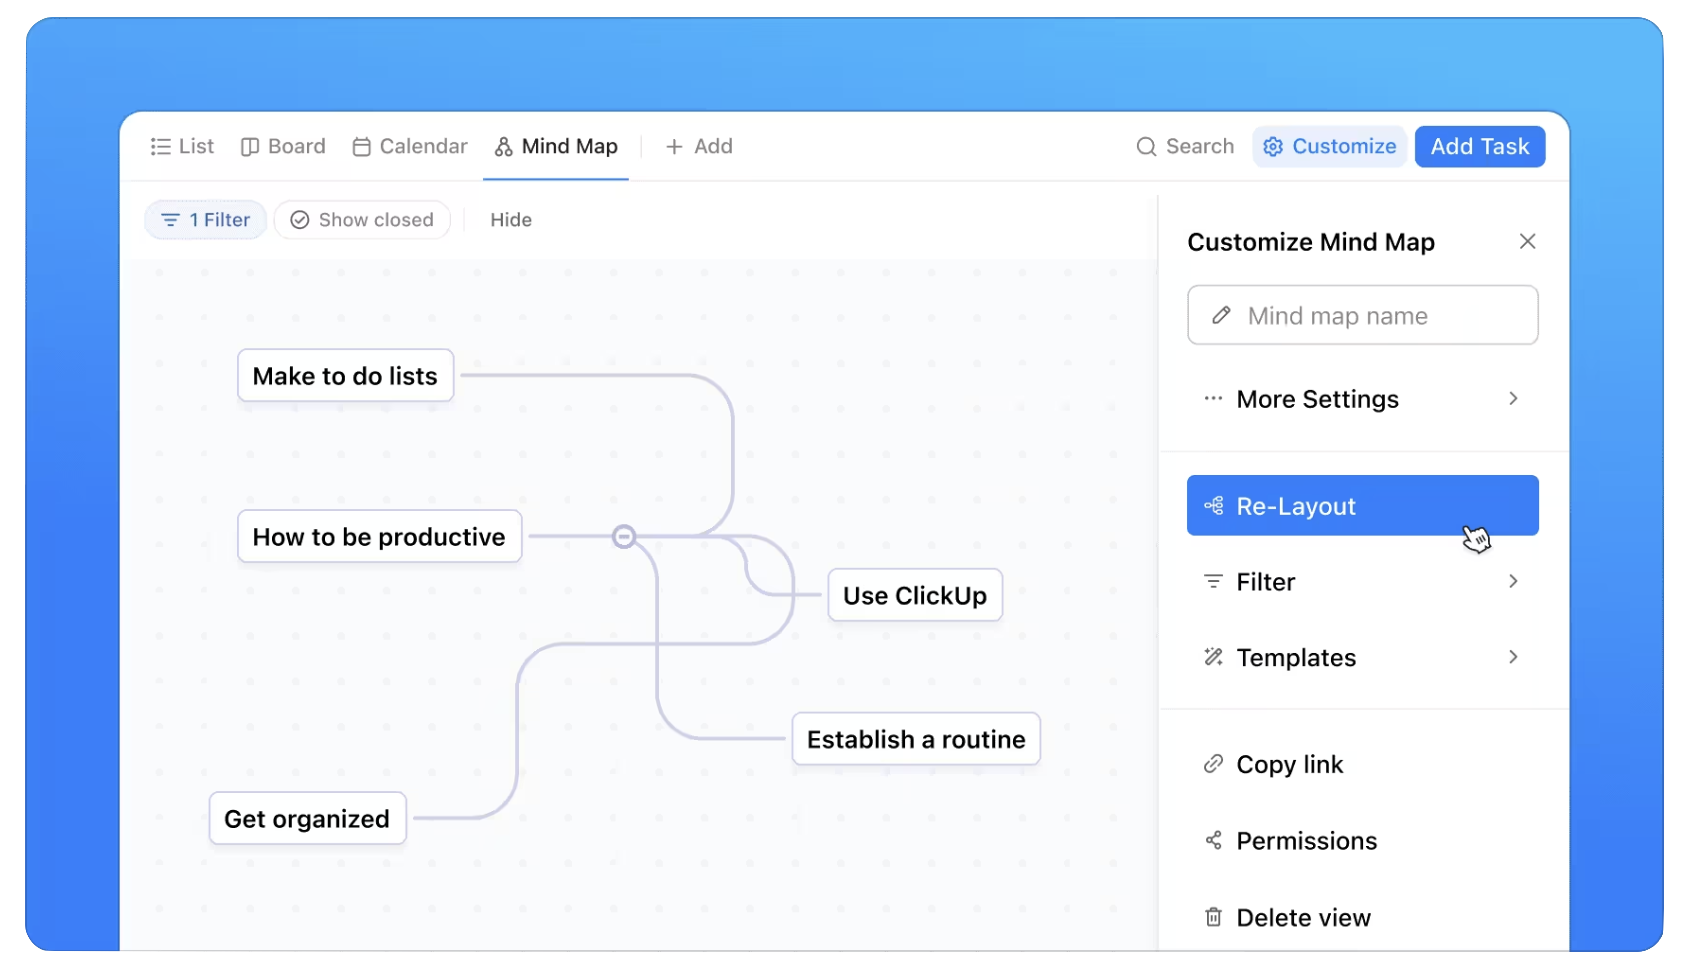Click the Add Task button

(1479, 146)
